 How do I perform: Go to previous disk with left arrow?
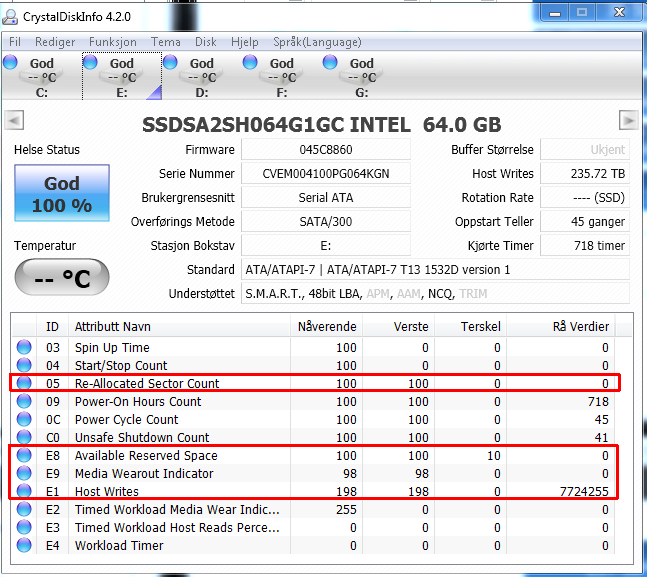[14, 121]
